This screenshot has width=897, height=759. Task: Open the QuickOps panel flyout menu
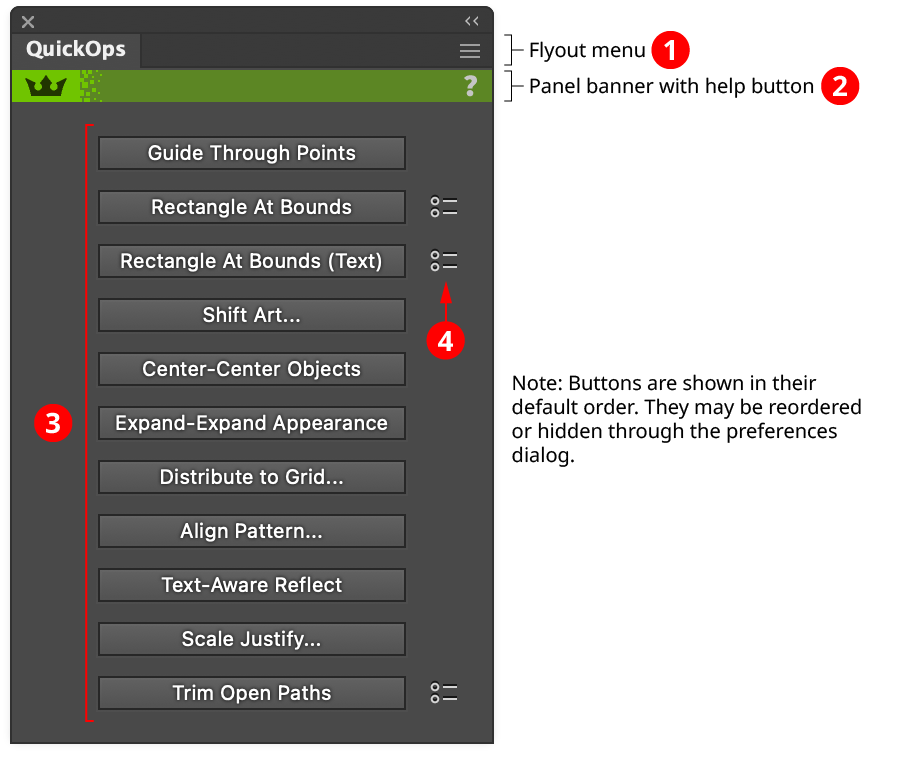[469, 51]
